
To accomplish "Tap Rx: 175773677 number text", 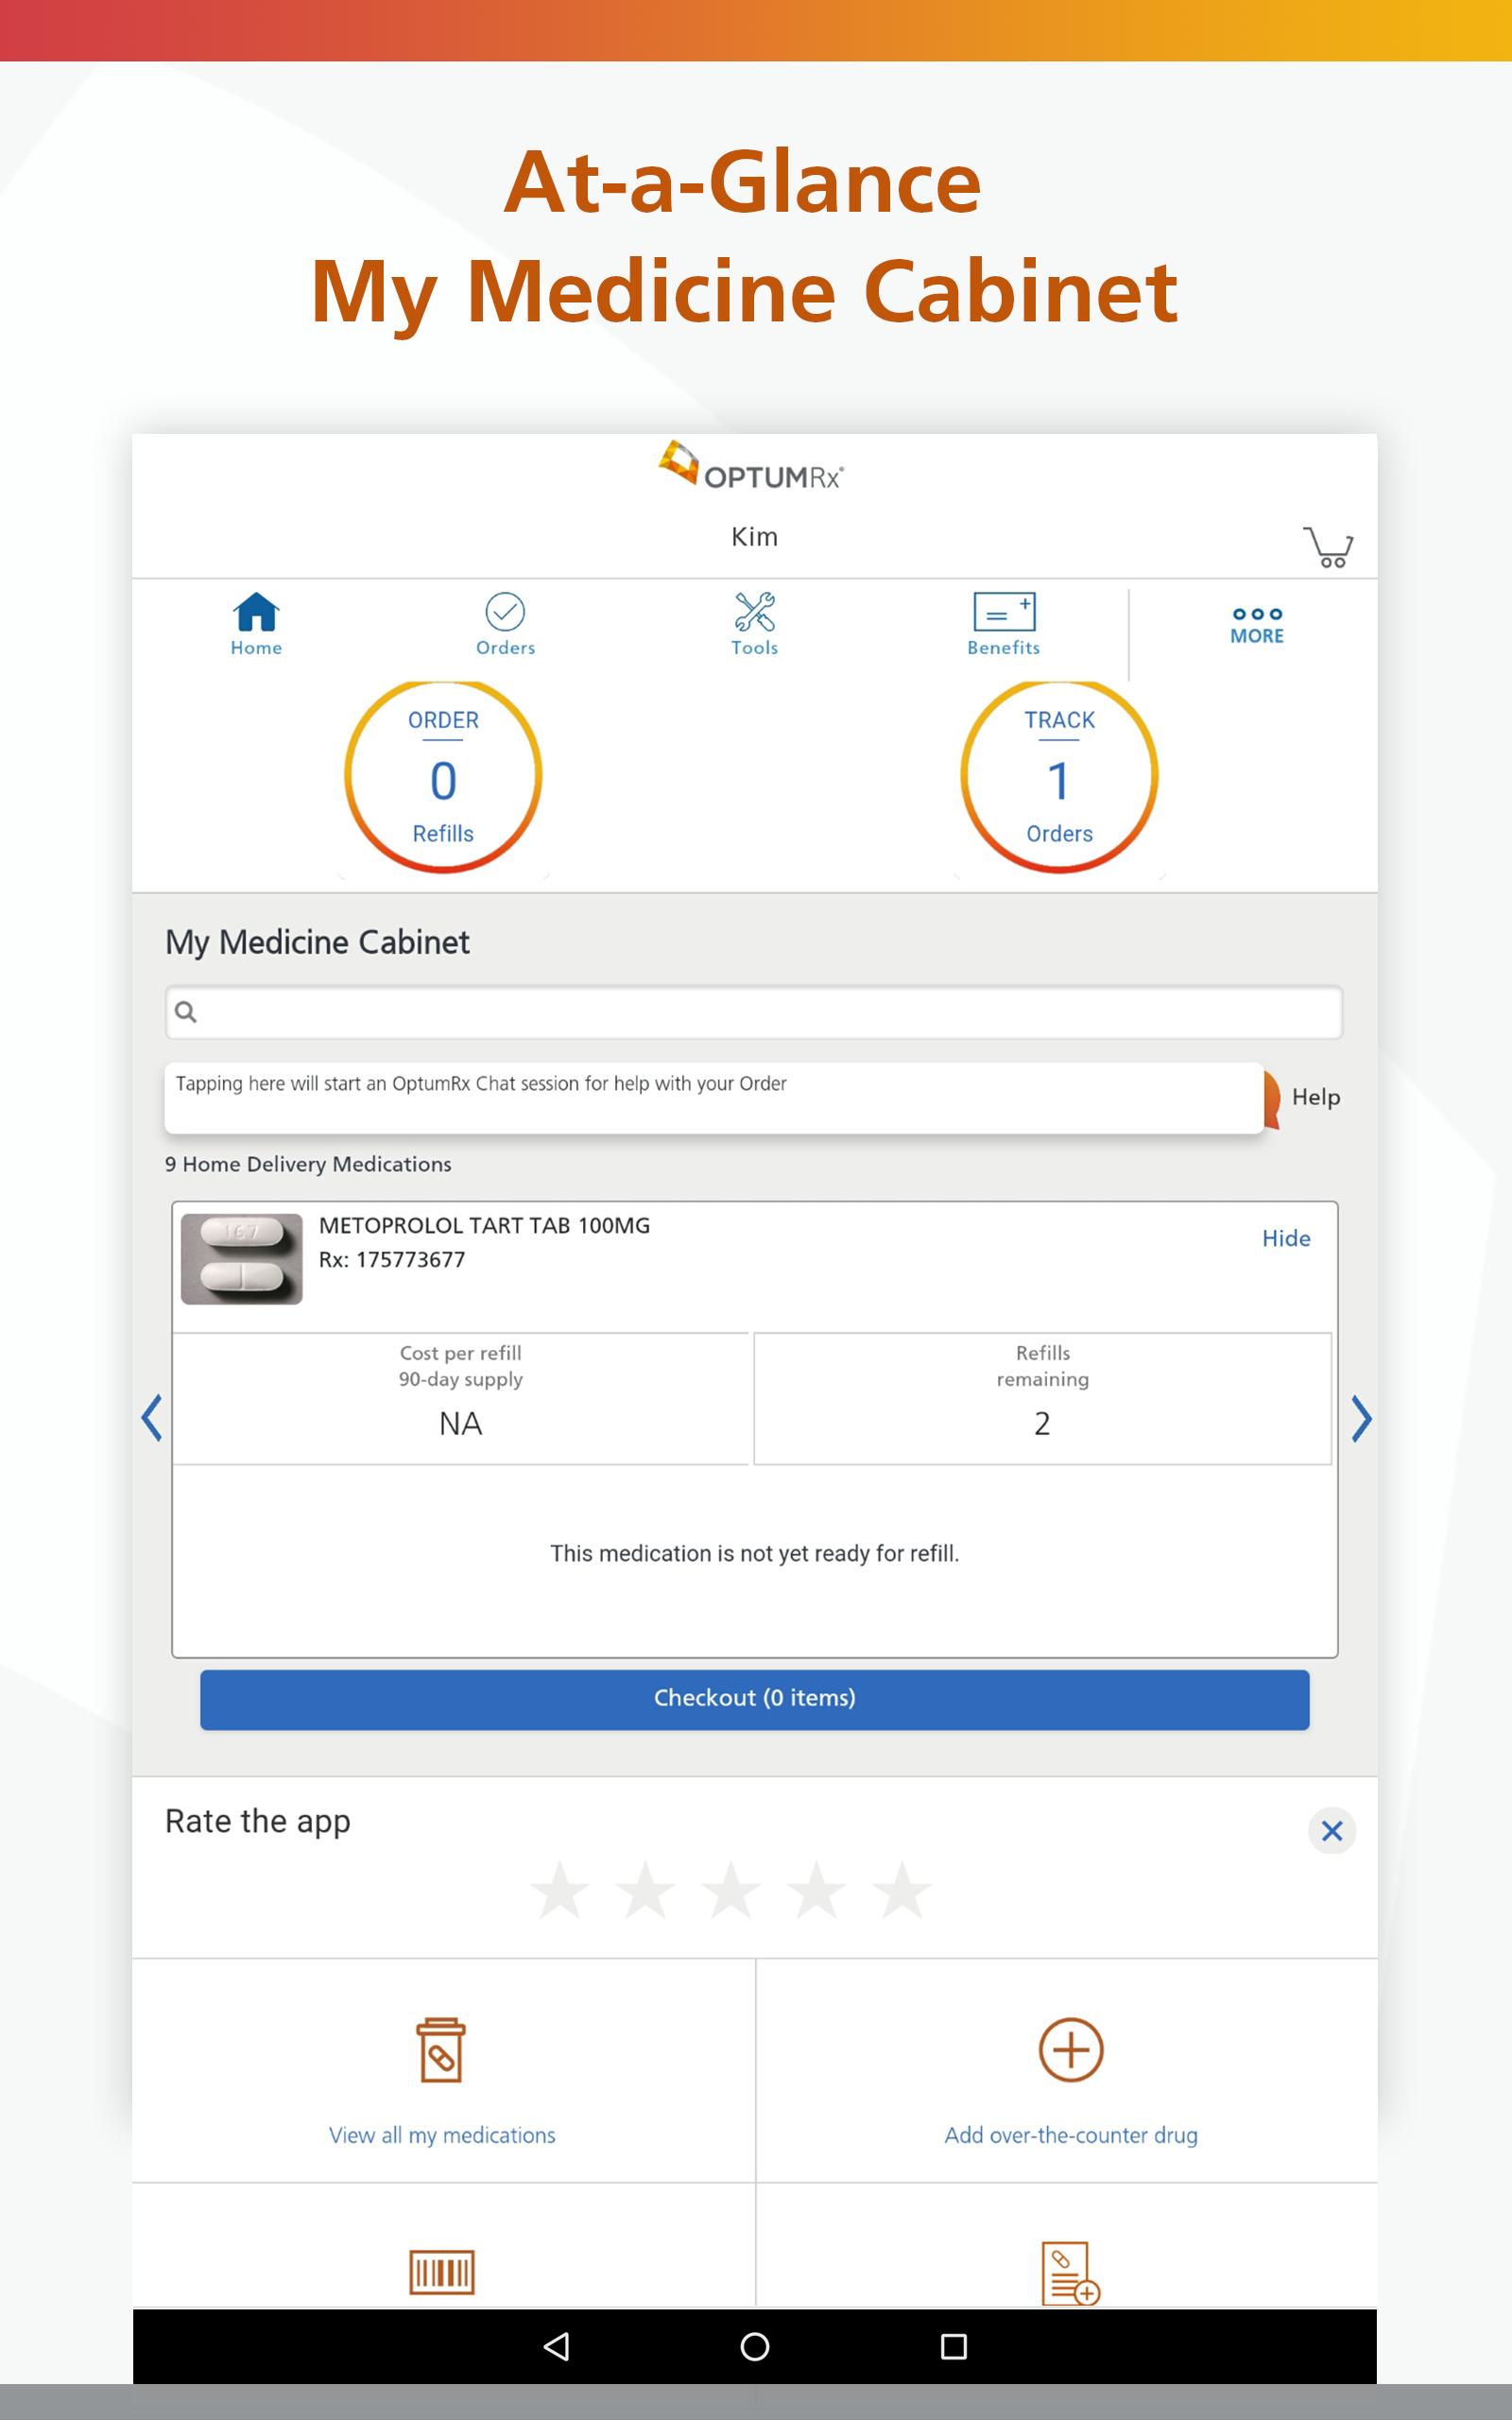I will click(392, 1260).
